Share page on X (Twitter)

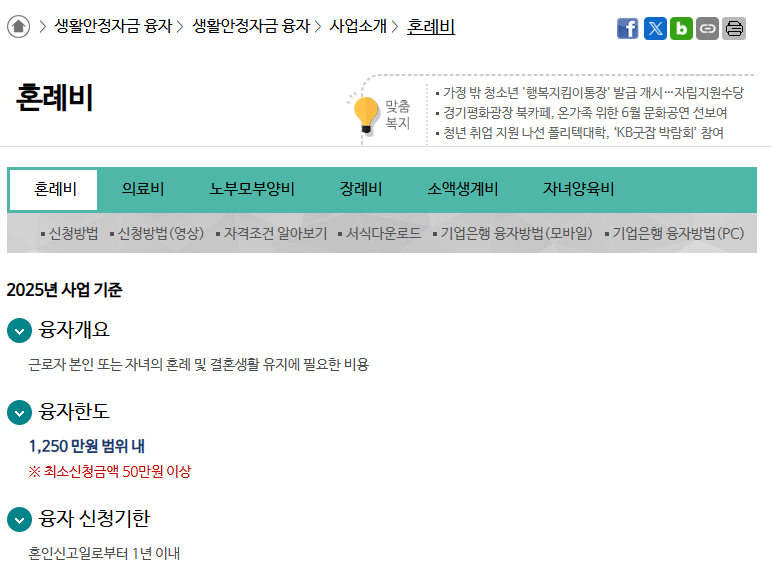click(x=654, y=29)
